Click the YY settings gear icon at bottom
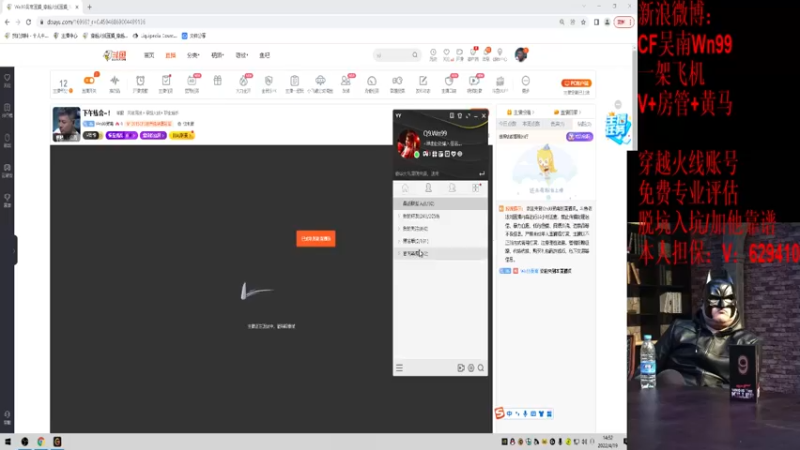Viewport: 800px width, 450px height. tap(471, 368)
